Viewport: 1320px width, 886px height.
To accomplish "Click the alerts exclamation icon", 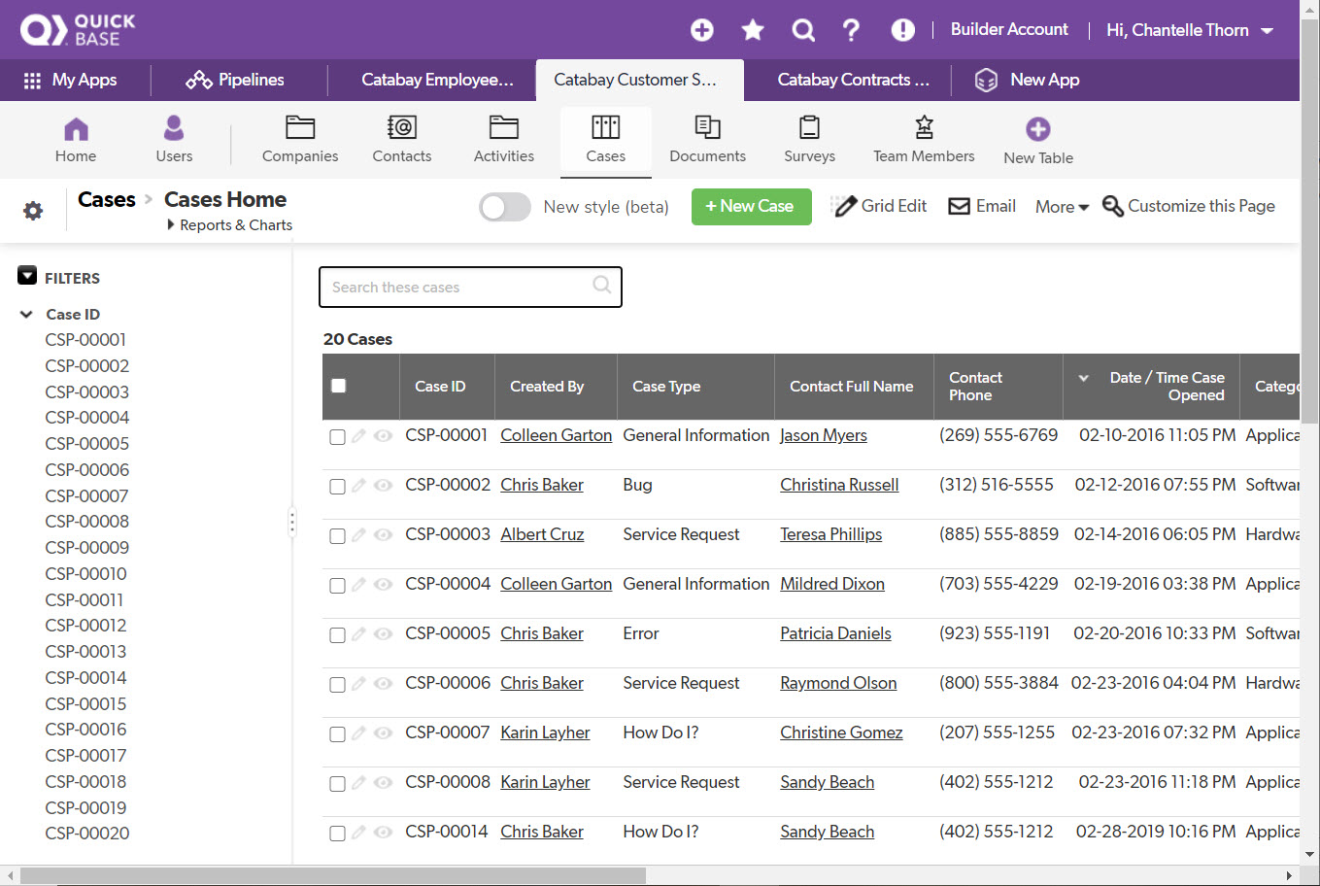I will click(x=902, y=30).
